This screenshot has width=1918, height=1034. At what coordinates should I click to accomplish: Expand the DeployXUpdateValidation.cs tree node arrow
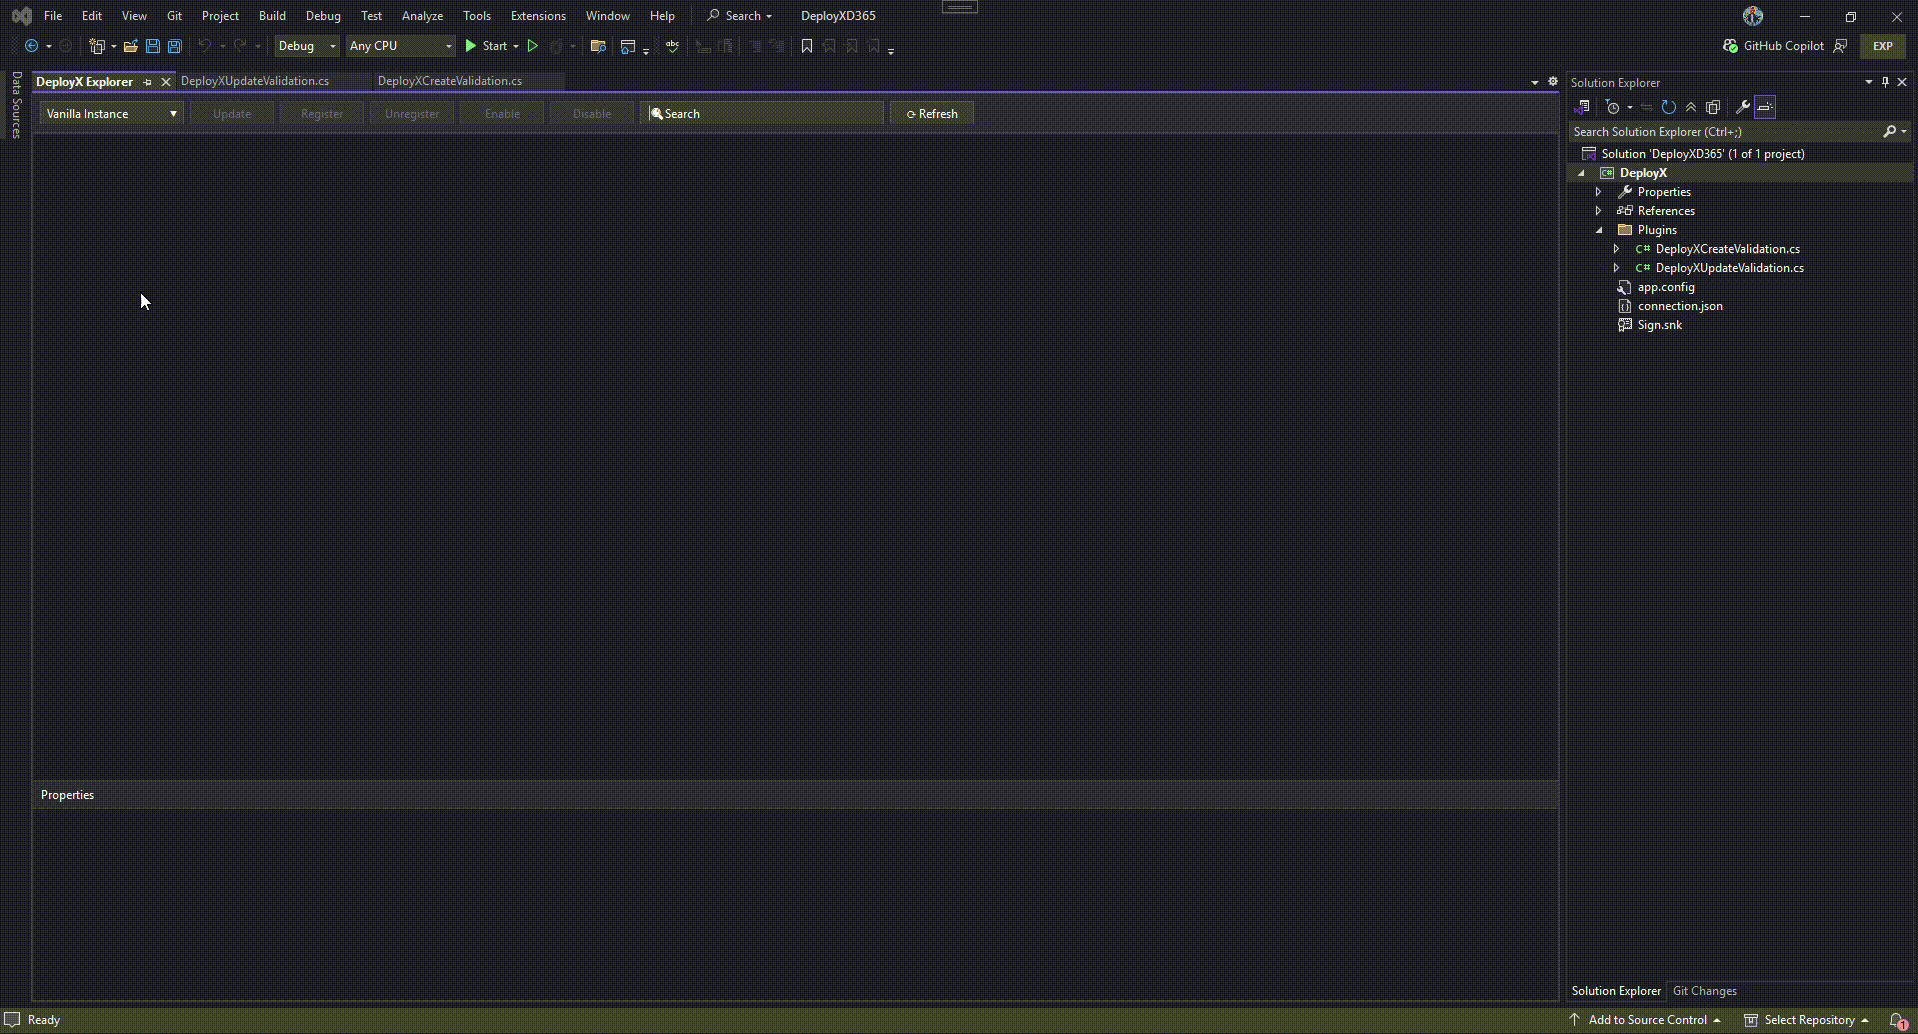coord(1616,268)
